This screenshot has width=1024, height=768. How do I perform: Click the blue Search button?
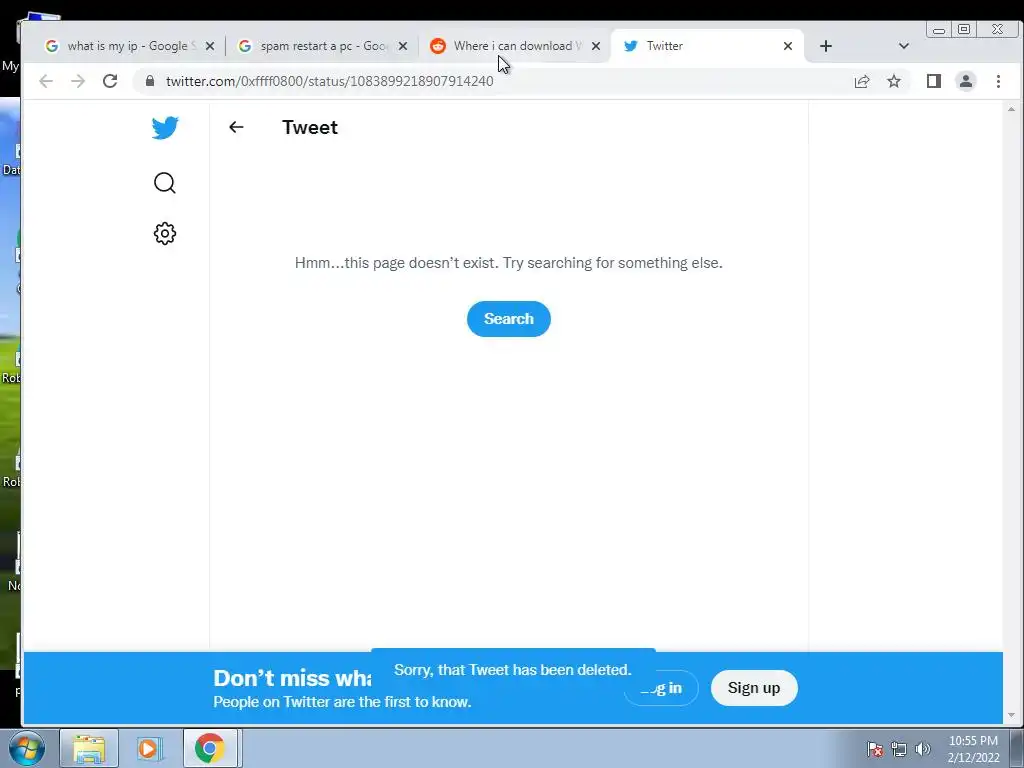[509, 319]
